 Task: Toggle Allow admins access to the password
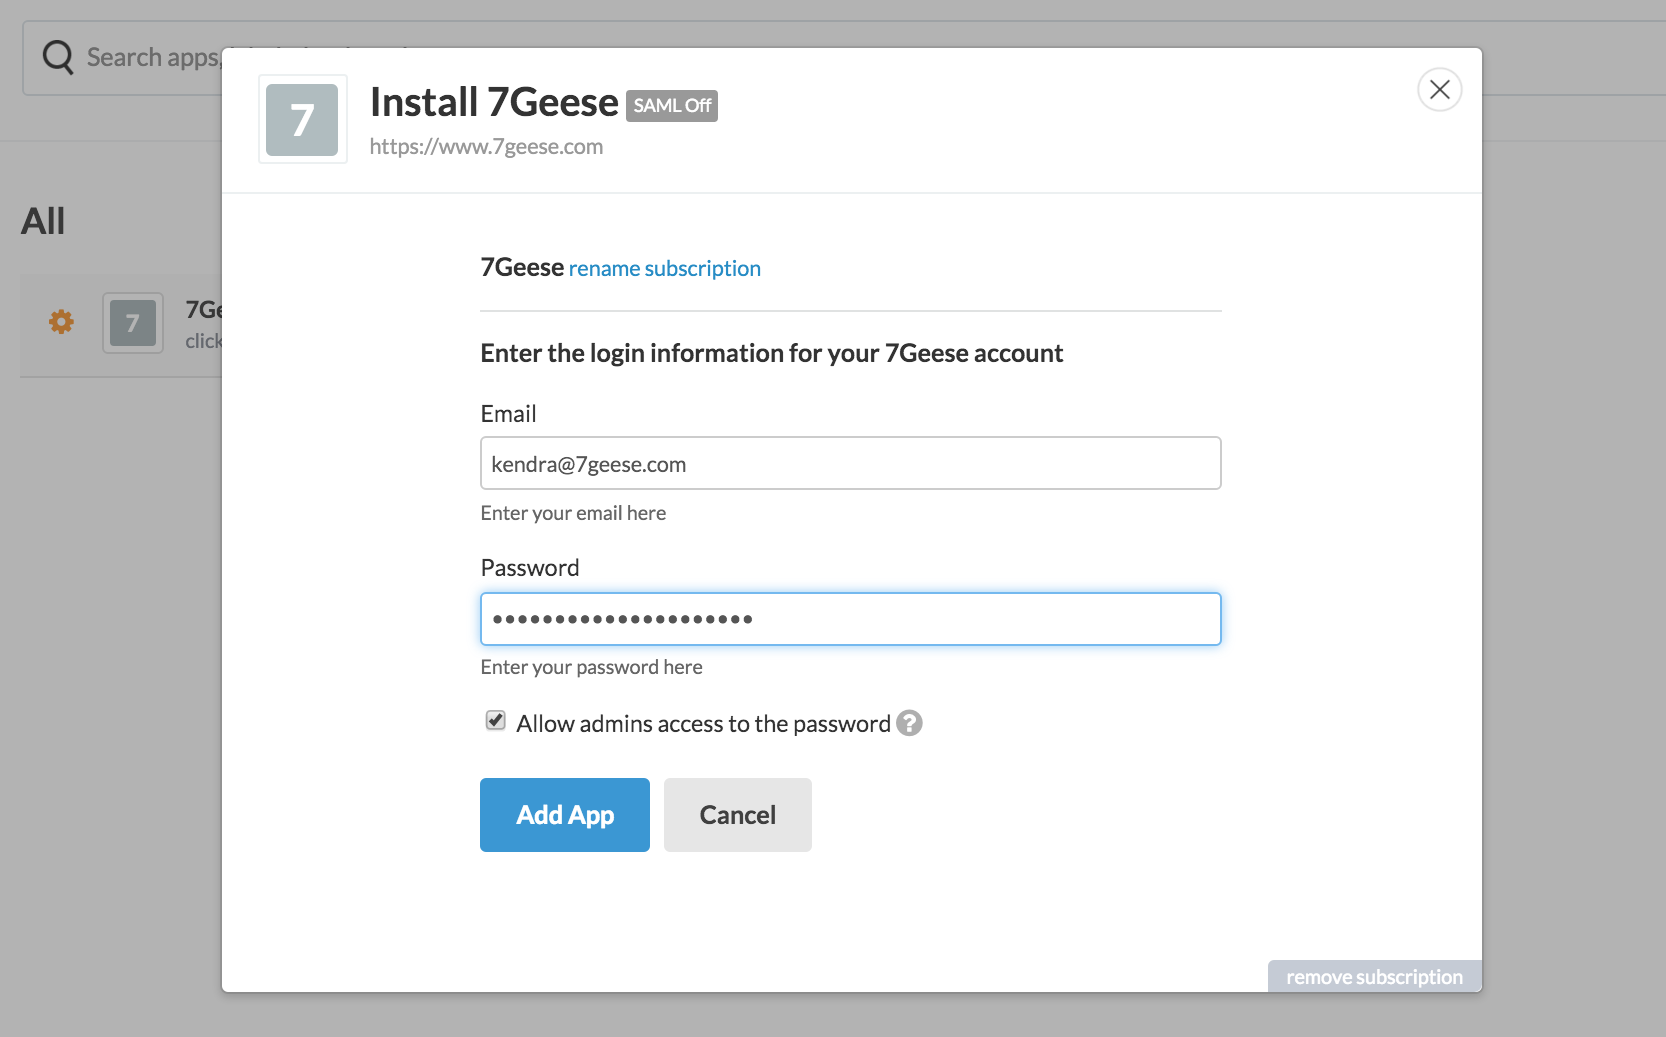pos(495,720)
